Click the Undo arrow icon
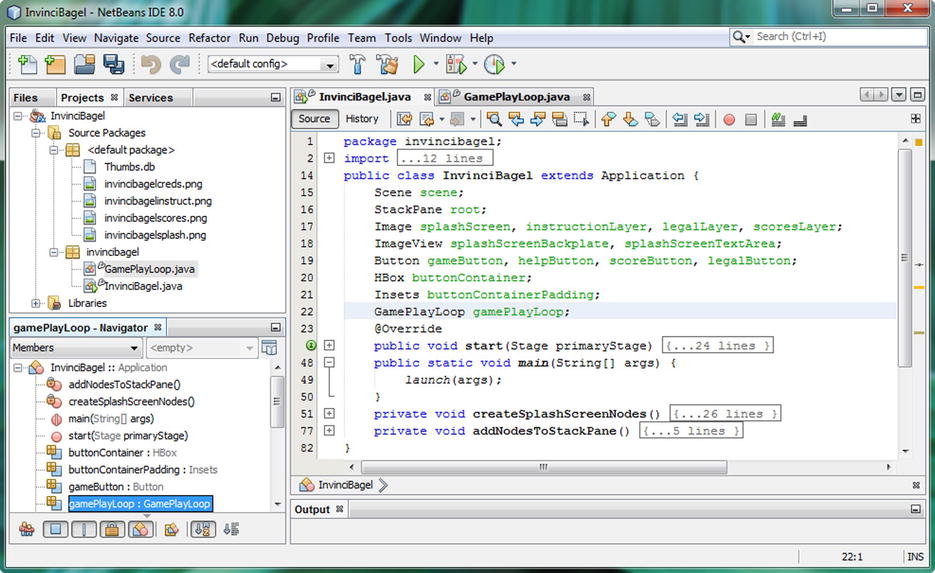Screen dimensions: 935x573 click(x=151, y=64)
